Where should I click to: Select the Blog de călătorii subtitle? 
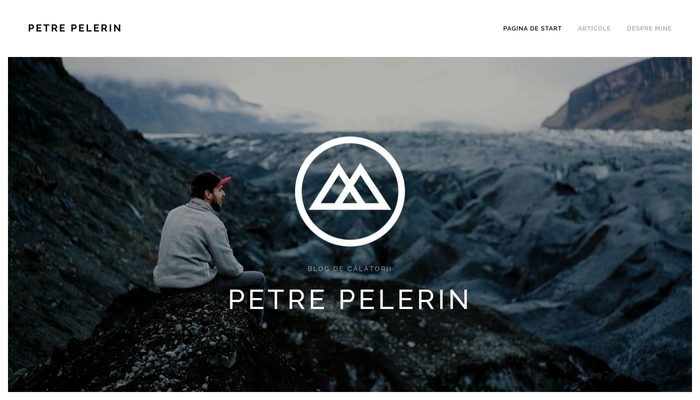tap(350, 269)
